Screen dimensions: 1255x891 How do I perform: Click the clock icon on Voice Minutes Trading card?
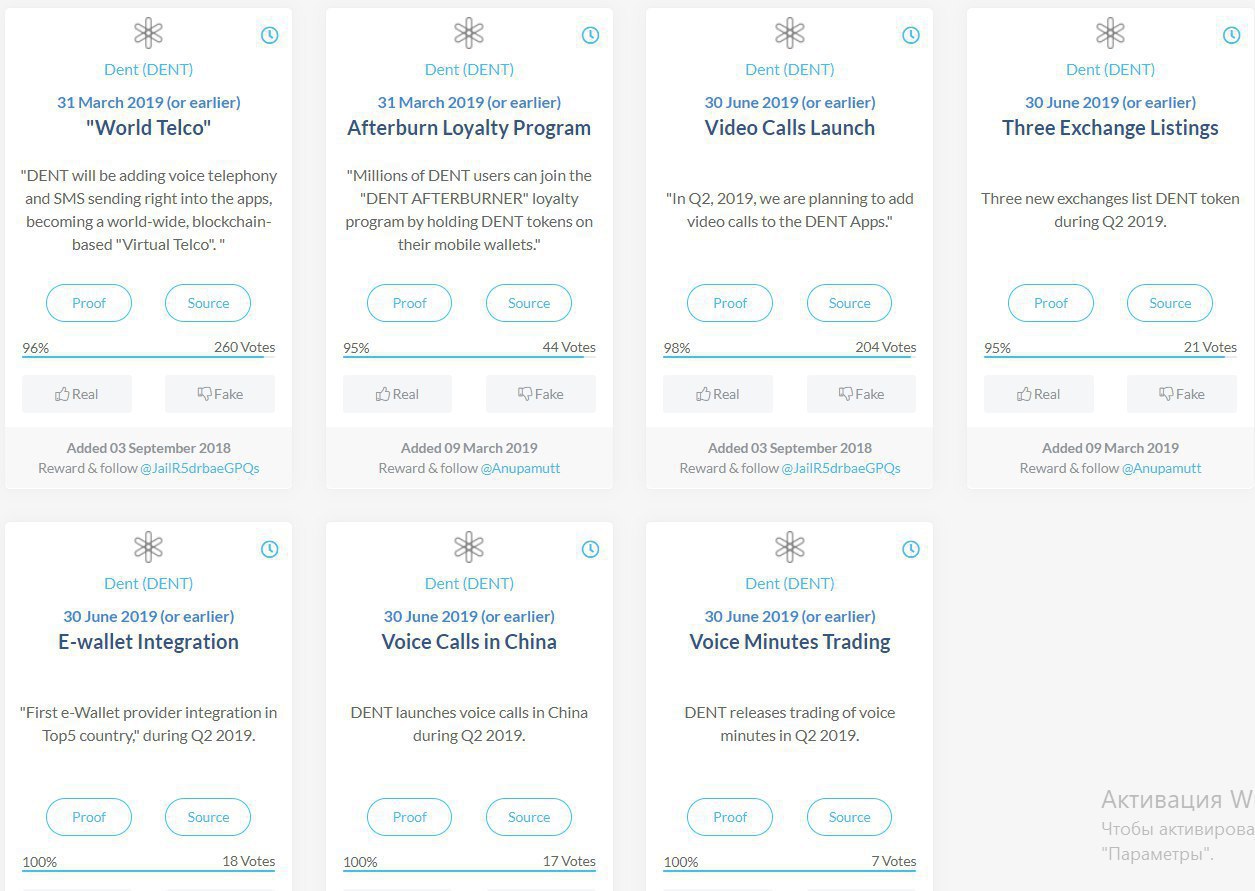pyautogui.click(x=911, y=549)
